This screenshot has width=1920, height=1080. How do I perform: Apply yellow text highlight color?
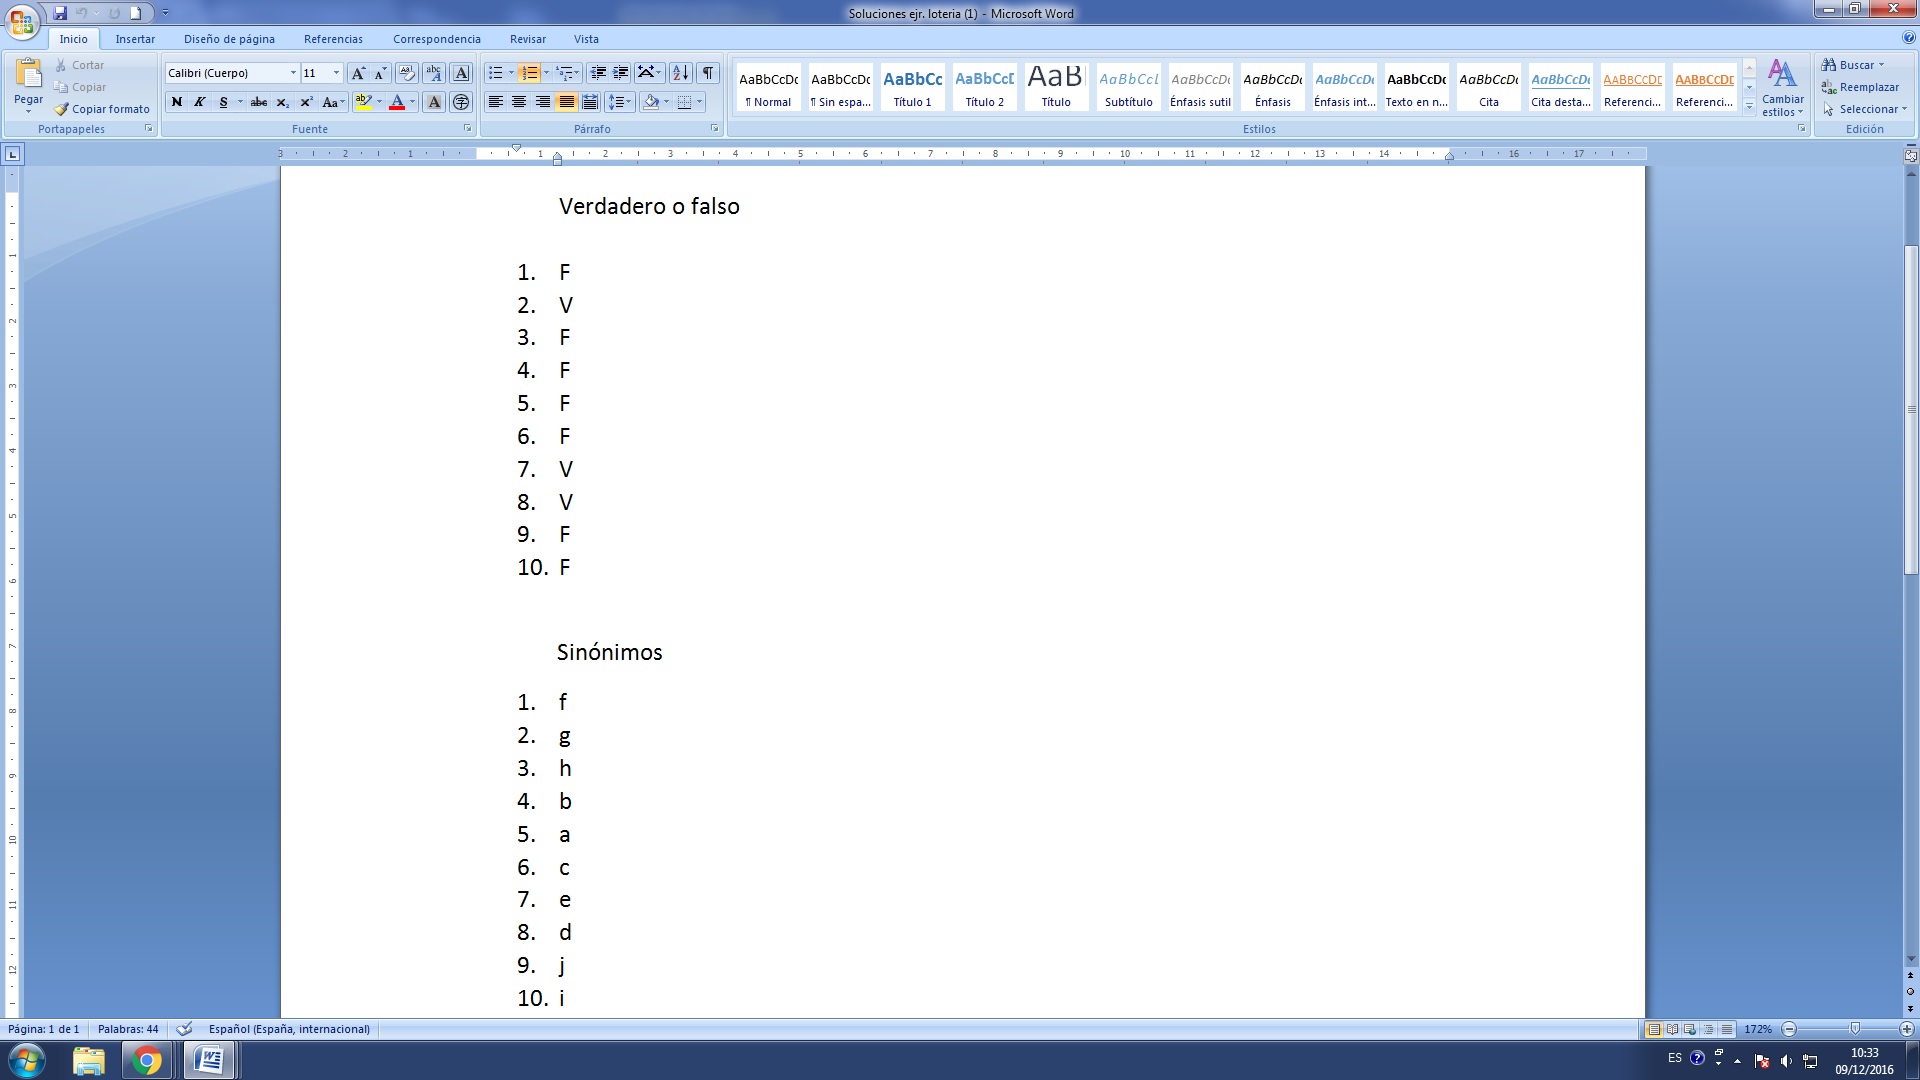(x=363, y=102)
